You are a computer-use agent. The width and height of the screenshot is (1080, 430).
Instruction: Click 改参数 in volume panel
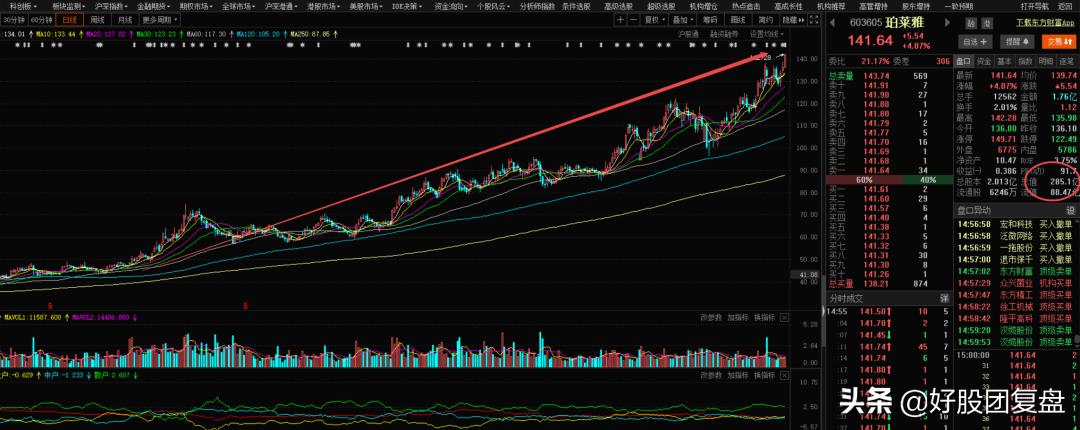[x=711, y=318]
